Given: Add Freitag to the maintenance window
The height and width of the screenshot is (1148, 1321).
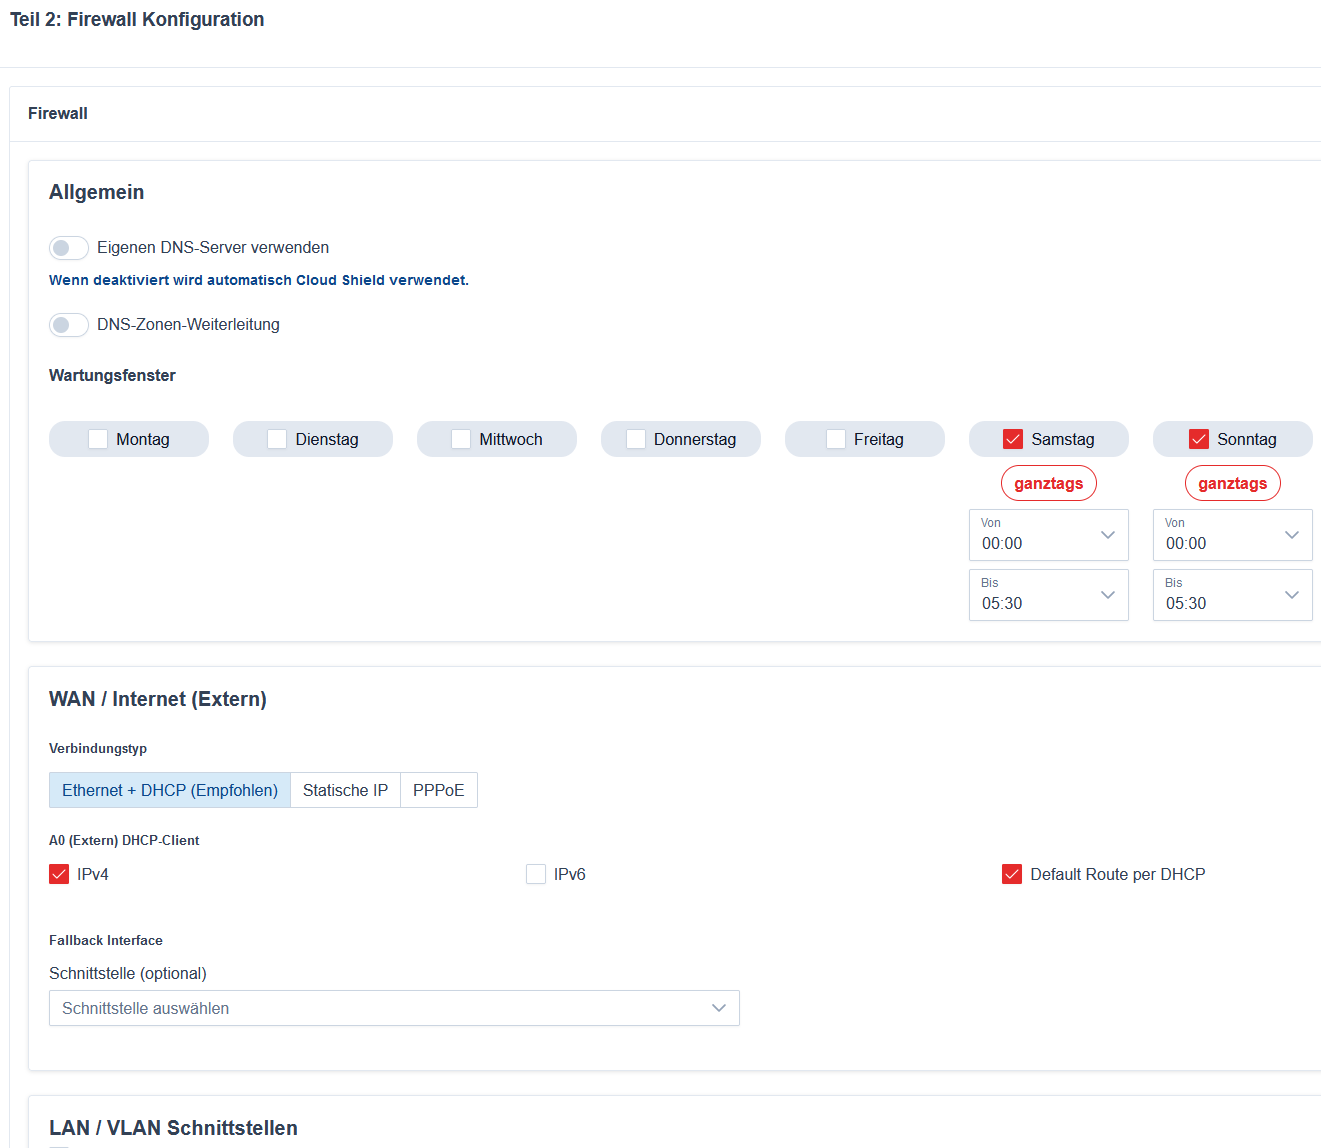Looking at the screenshot, I should pyautogui.click(x=835, y=438).
